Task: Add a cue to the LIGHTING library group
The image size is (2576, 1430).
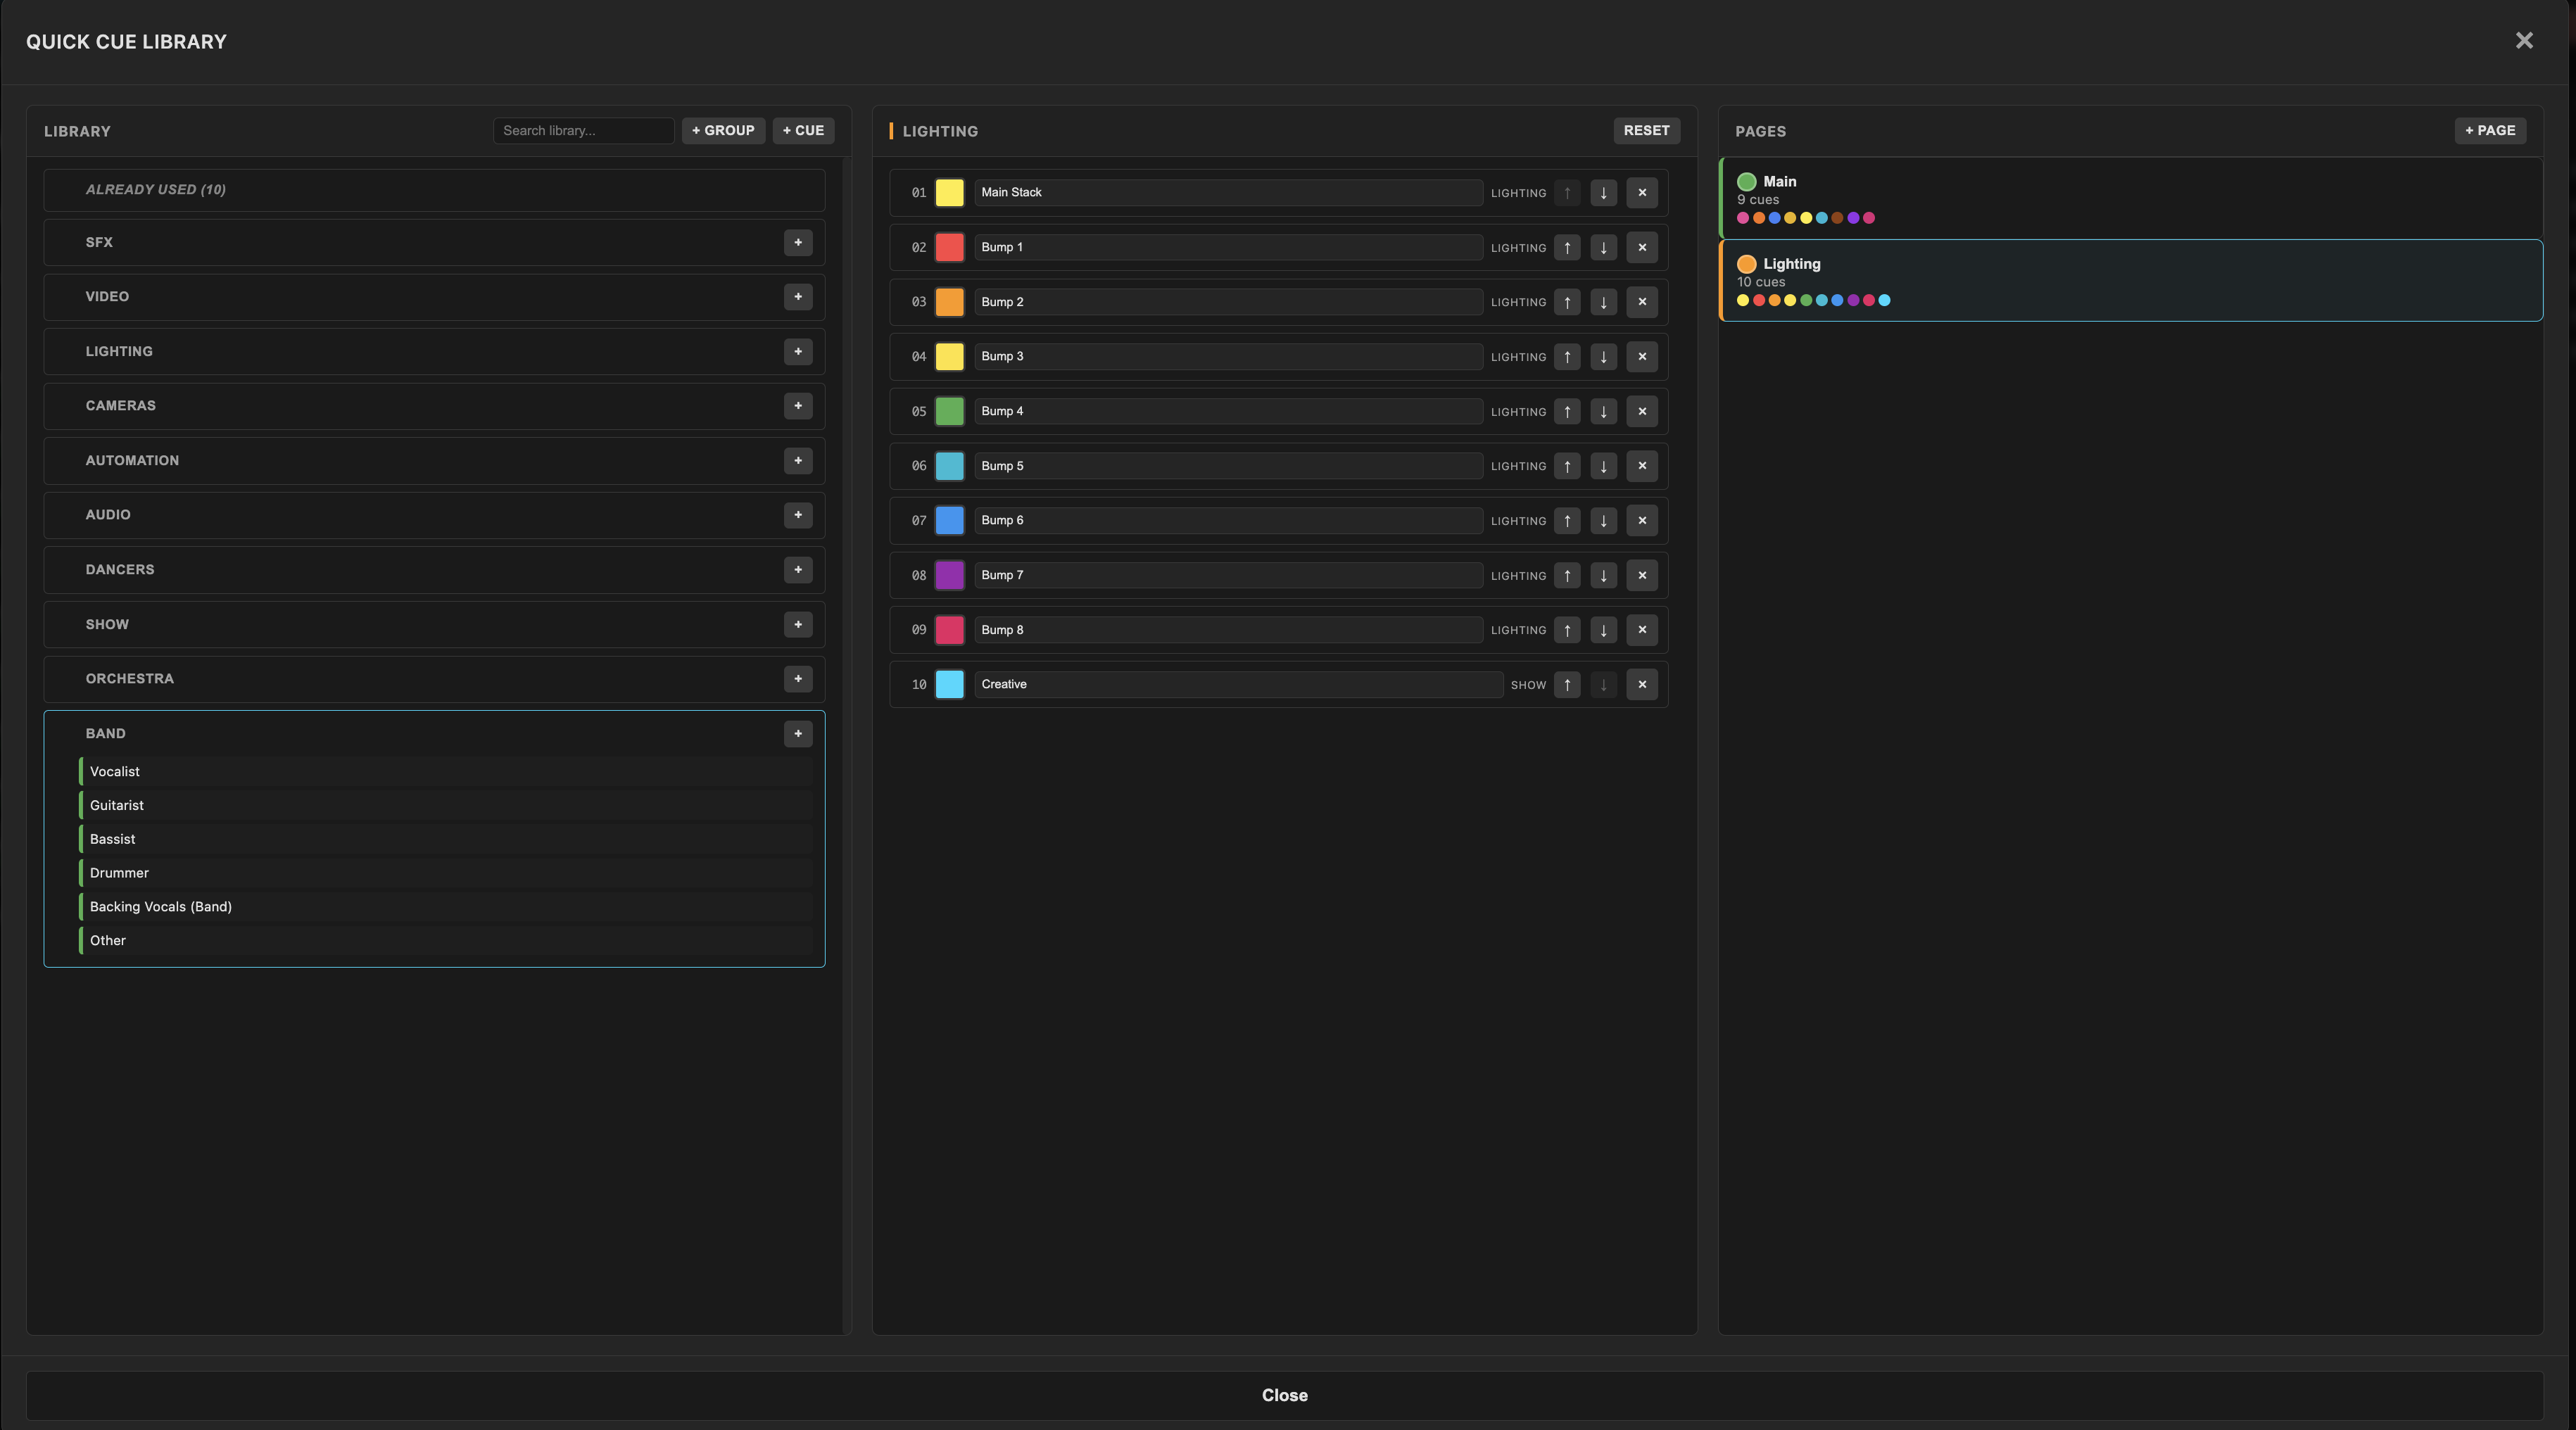Action: pyautogui.click(x=798, y=351)
